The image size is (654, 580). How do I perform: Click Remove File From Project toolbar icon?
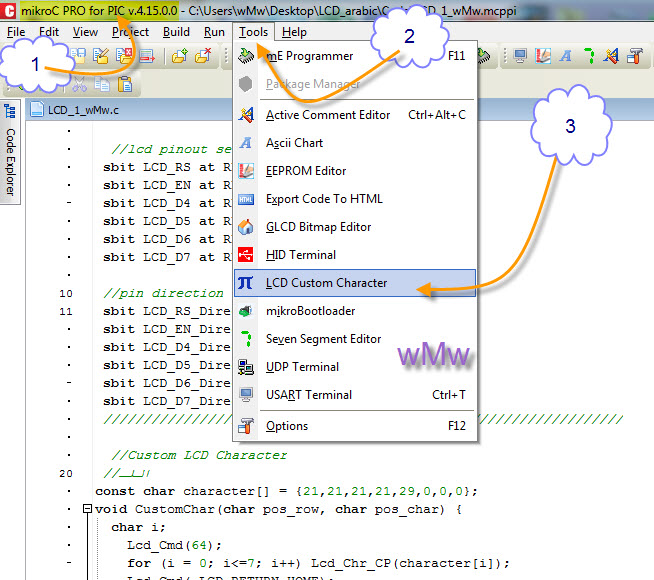tap(203, 55)
